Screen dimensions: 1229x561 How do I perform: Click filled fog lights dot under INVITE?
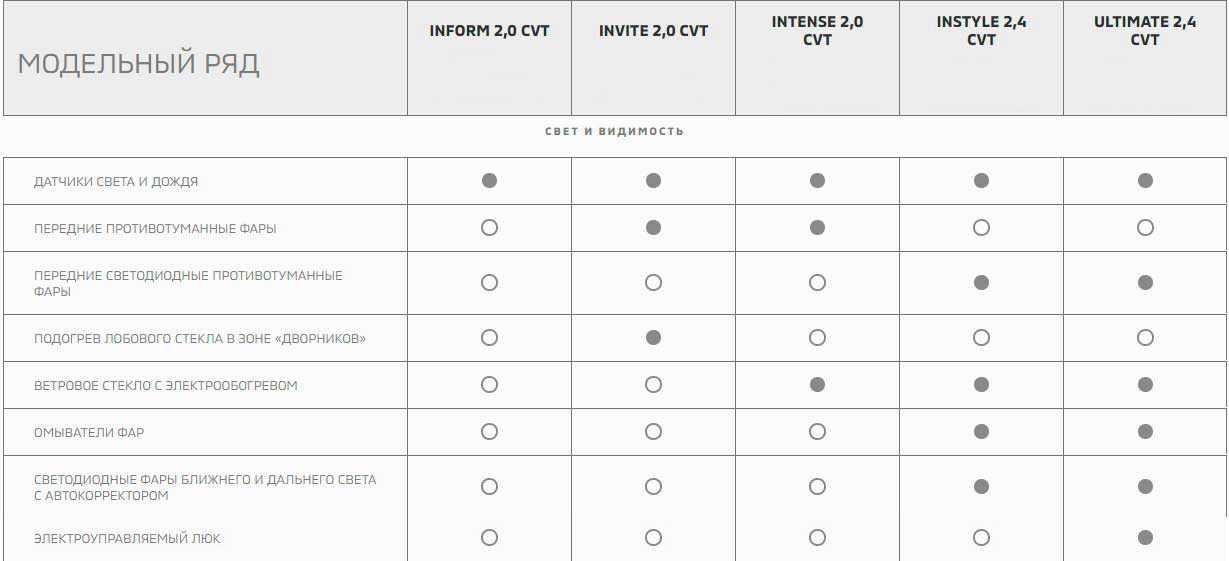tap(653, 228)
